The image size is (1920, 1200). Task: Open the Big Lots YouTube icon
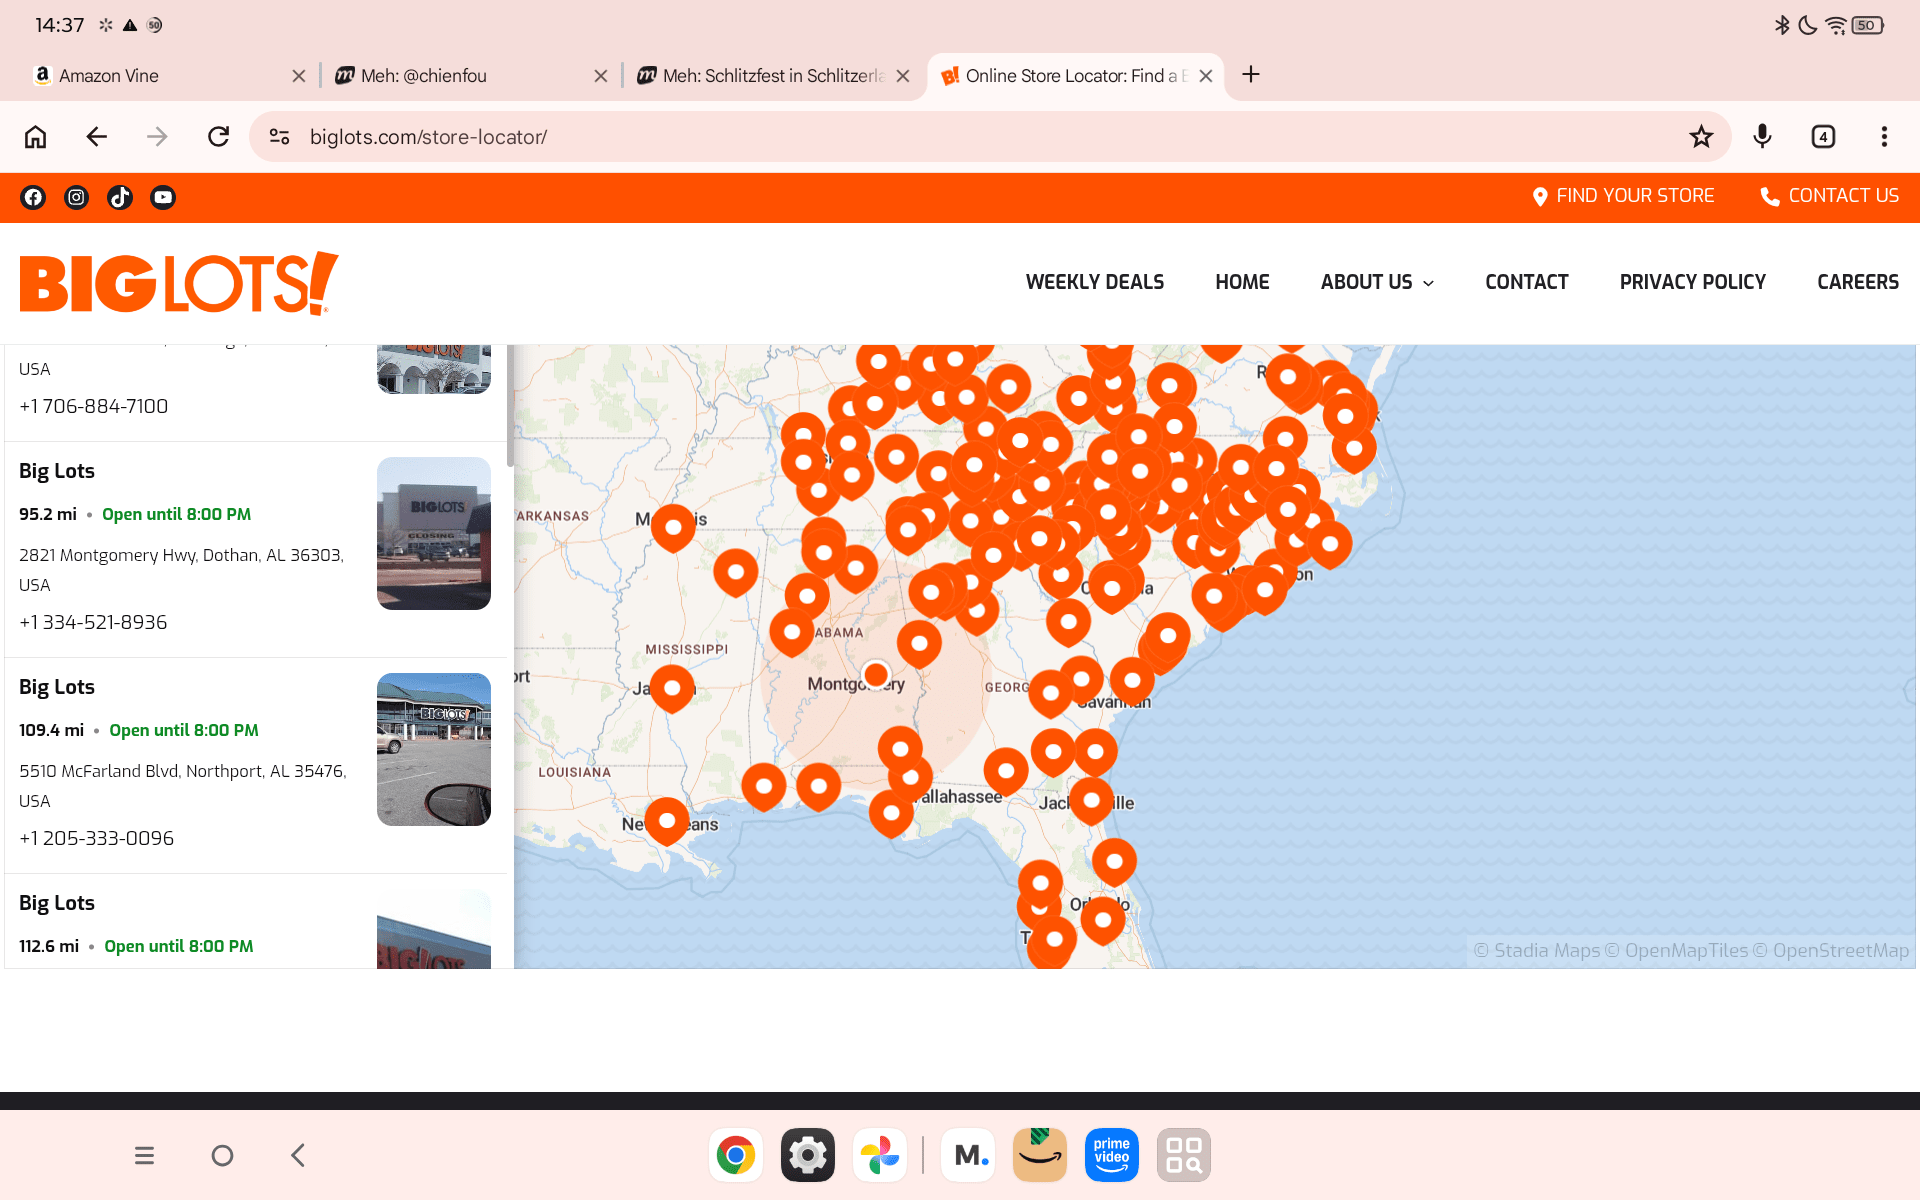point(163,197)
